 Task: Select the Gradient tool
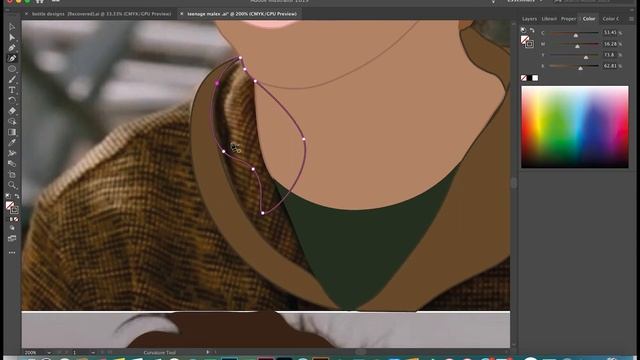tap(12, 132)
